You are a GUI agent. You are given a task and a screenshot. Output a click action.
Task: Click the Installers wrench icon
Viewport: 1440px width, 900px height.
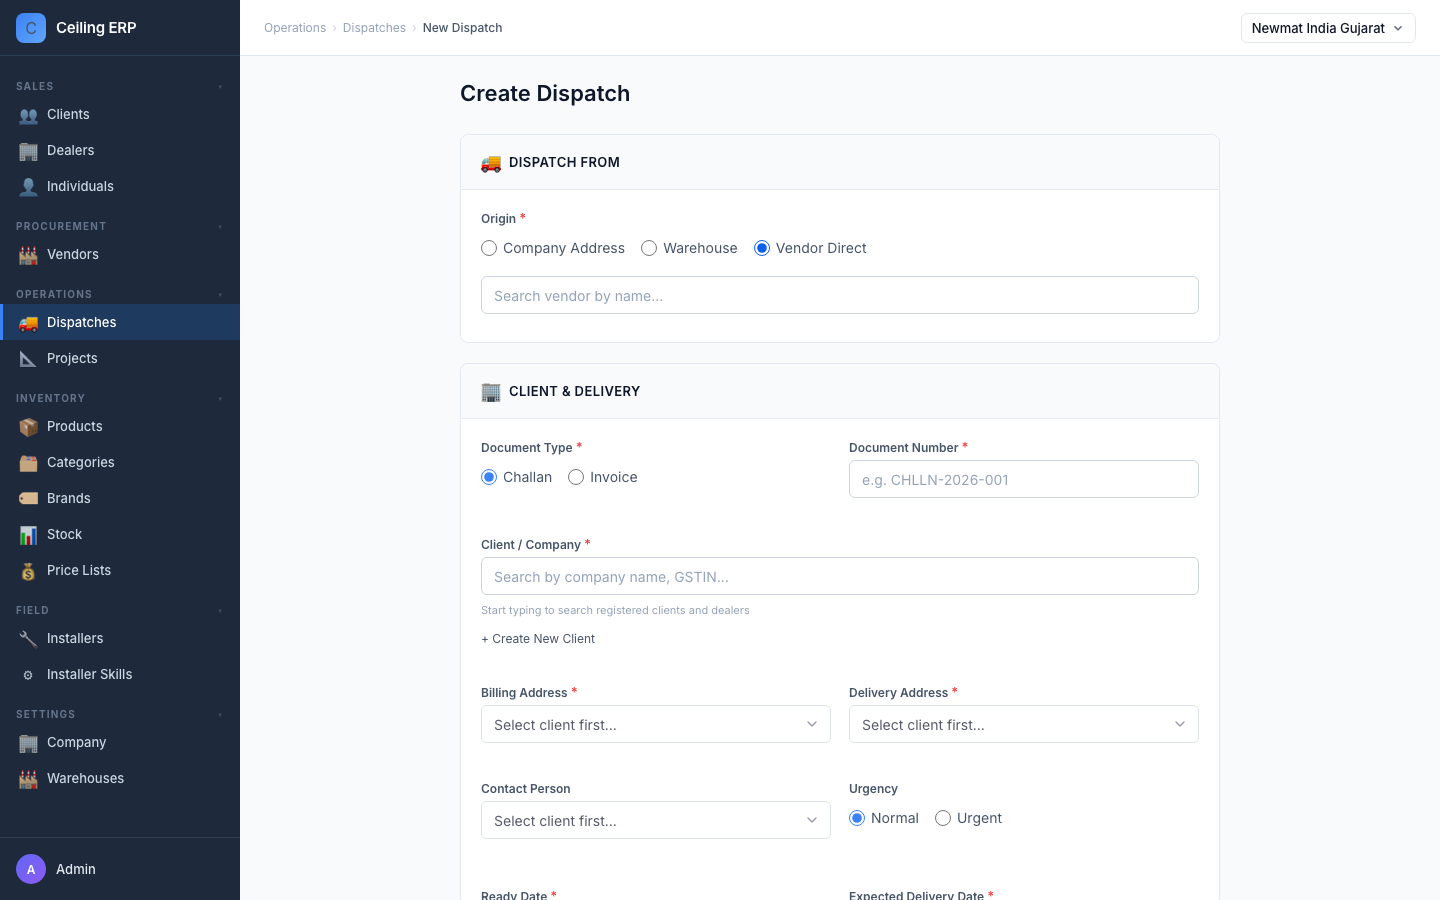28,639
